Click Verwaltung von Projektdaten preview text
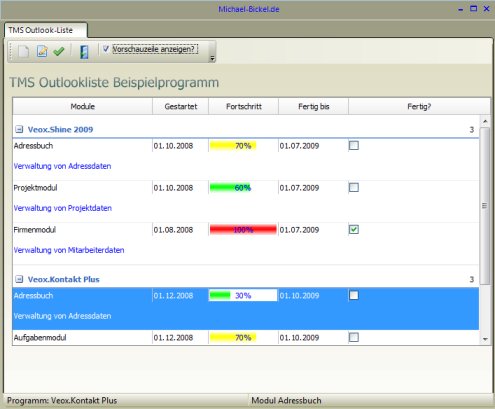 click(x=63, y=208)
